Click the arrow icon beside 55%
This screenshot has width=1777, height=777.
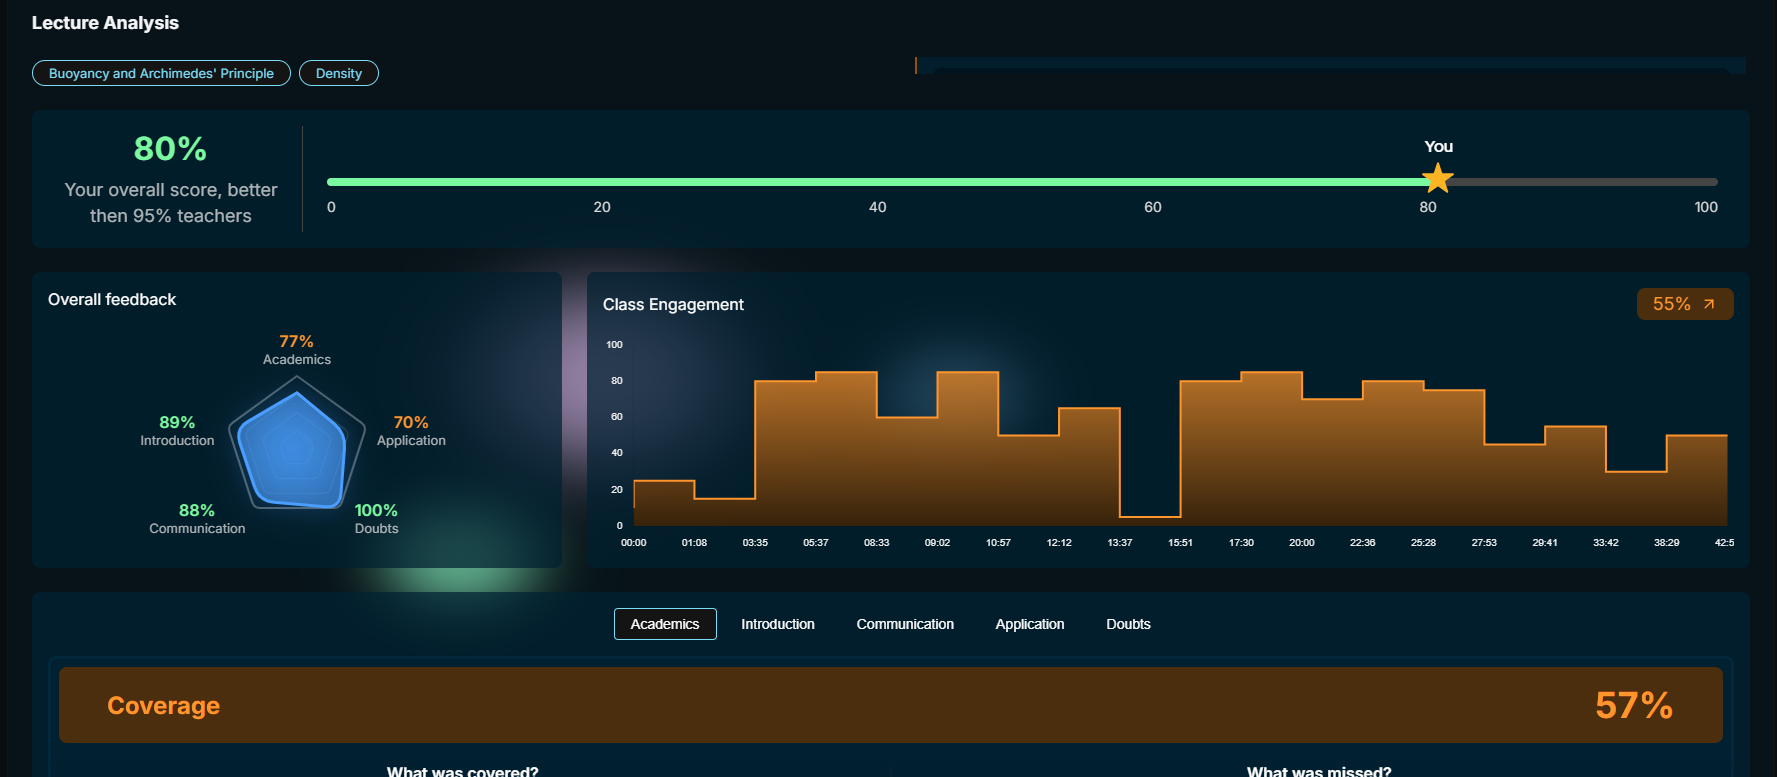pyautogui.click(x=1709, y=304)
